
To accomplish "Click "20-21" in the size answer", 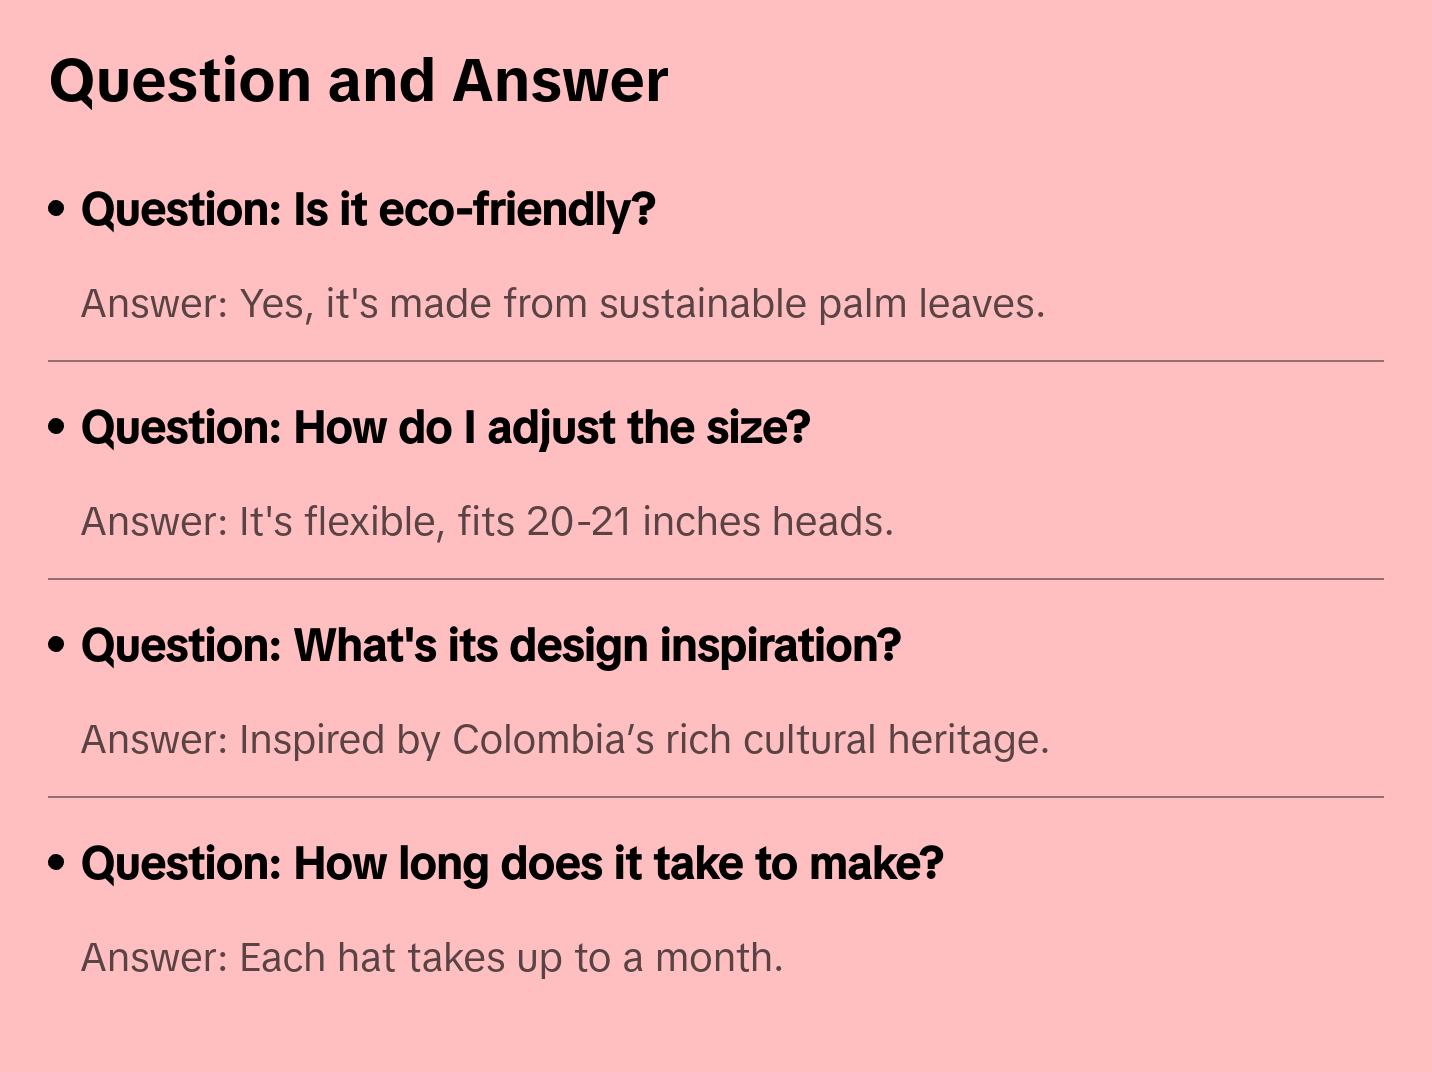I will click(579, 522).
